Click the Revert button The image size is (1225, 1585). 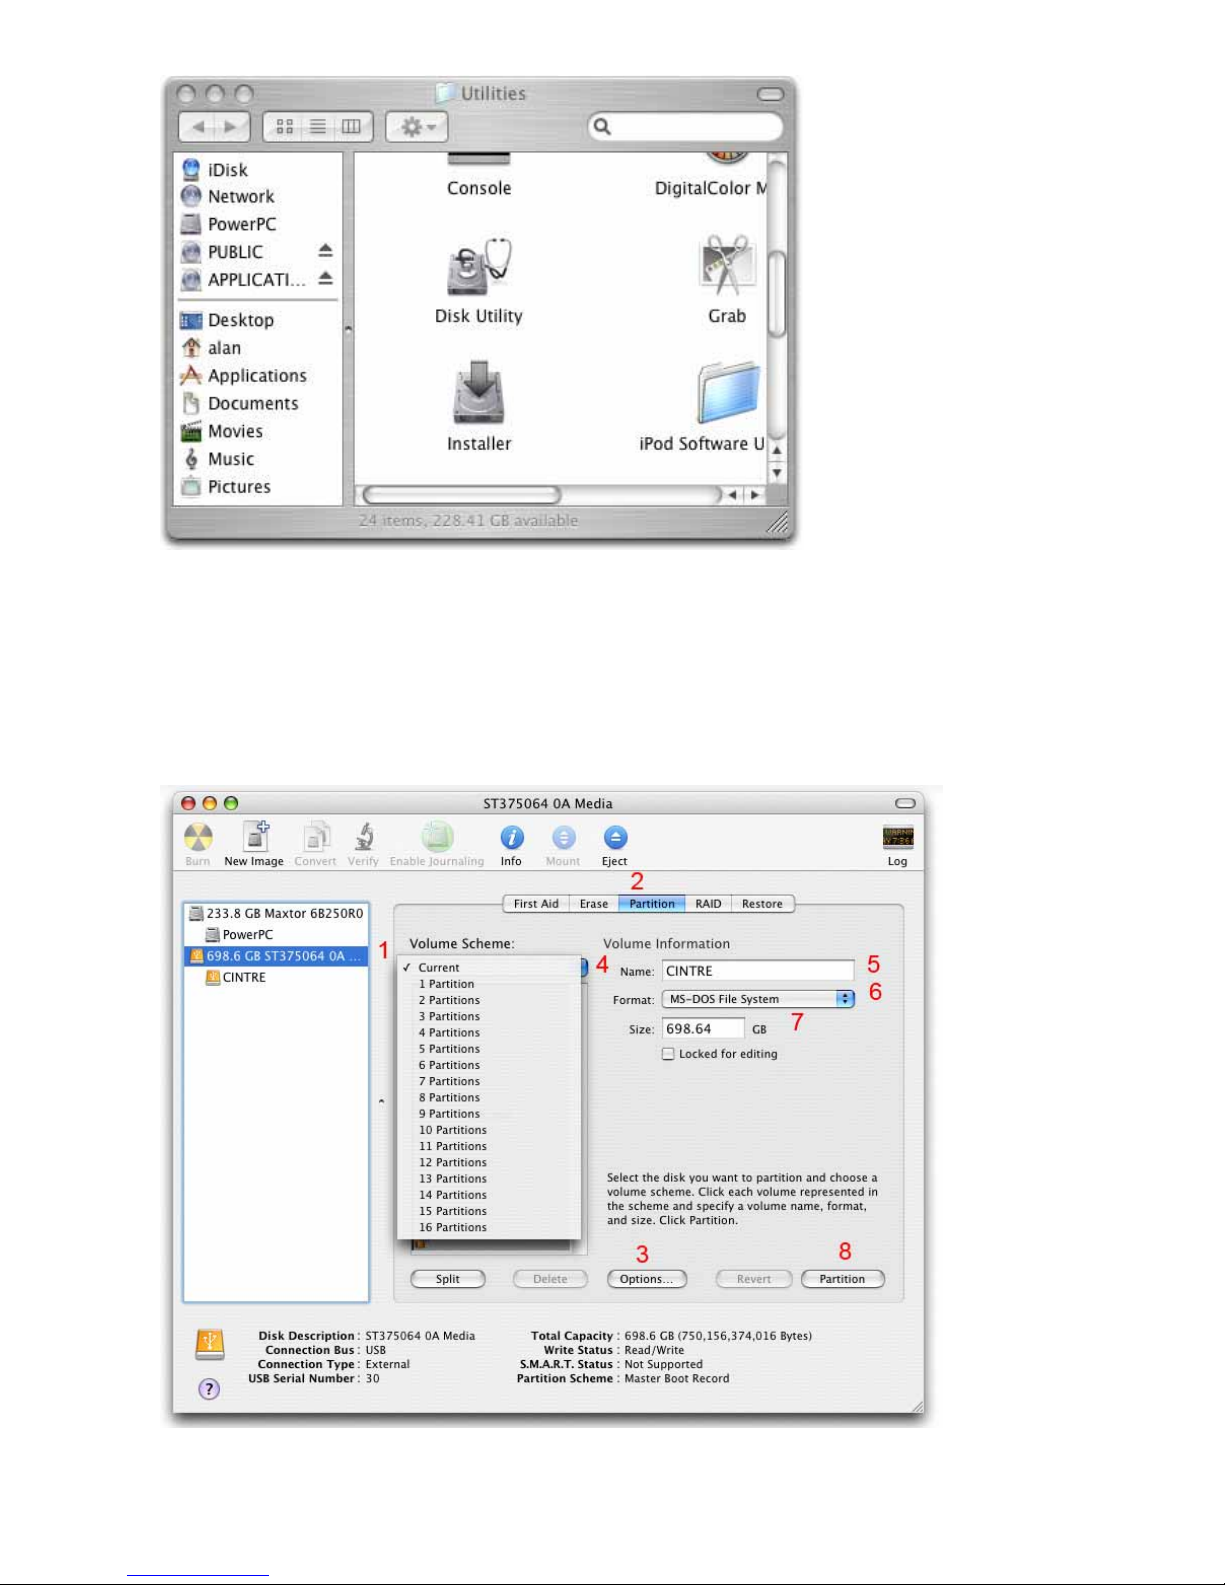pyautogui.click(x=754, y=1279)
